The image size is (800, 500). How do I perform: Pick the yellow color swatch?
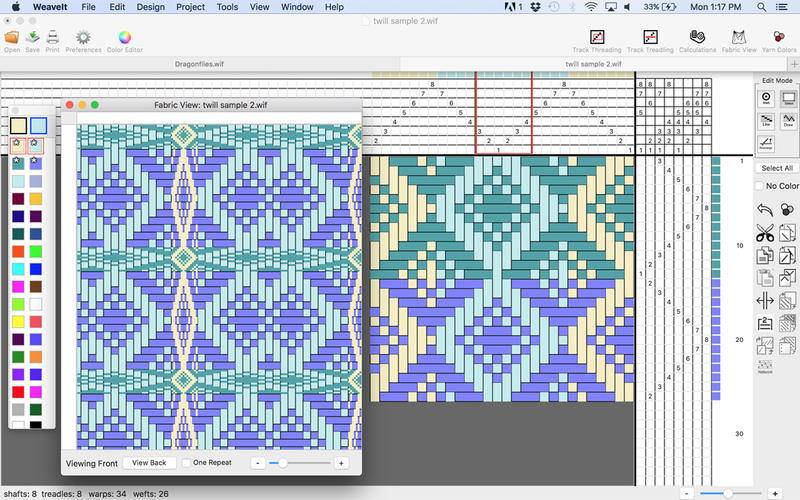[x=18, y=321]
